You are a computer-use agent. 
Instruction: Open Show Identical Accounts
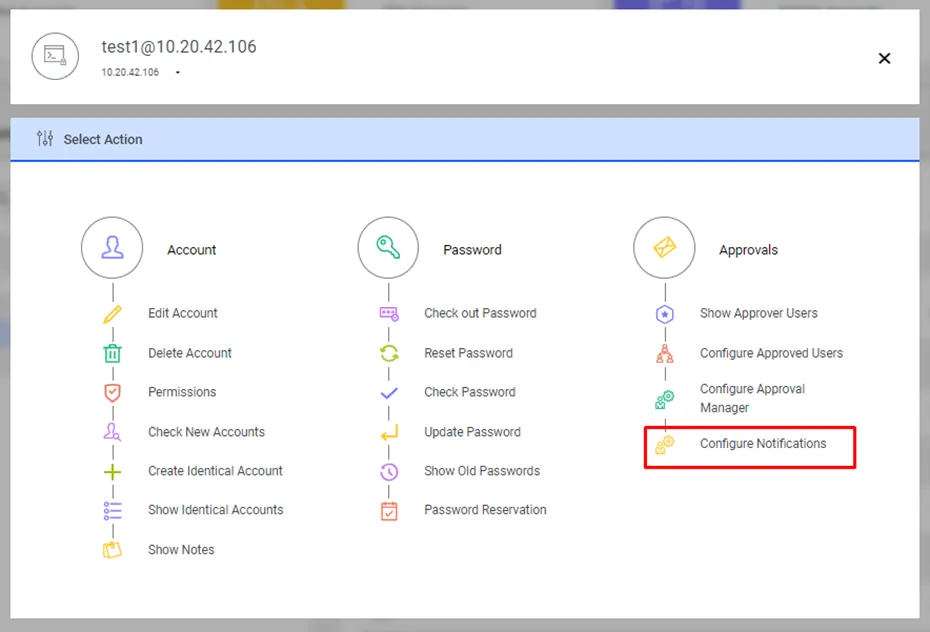(216, 510)
